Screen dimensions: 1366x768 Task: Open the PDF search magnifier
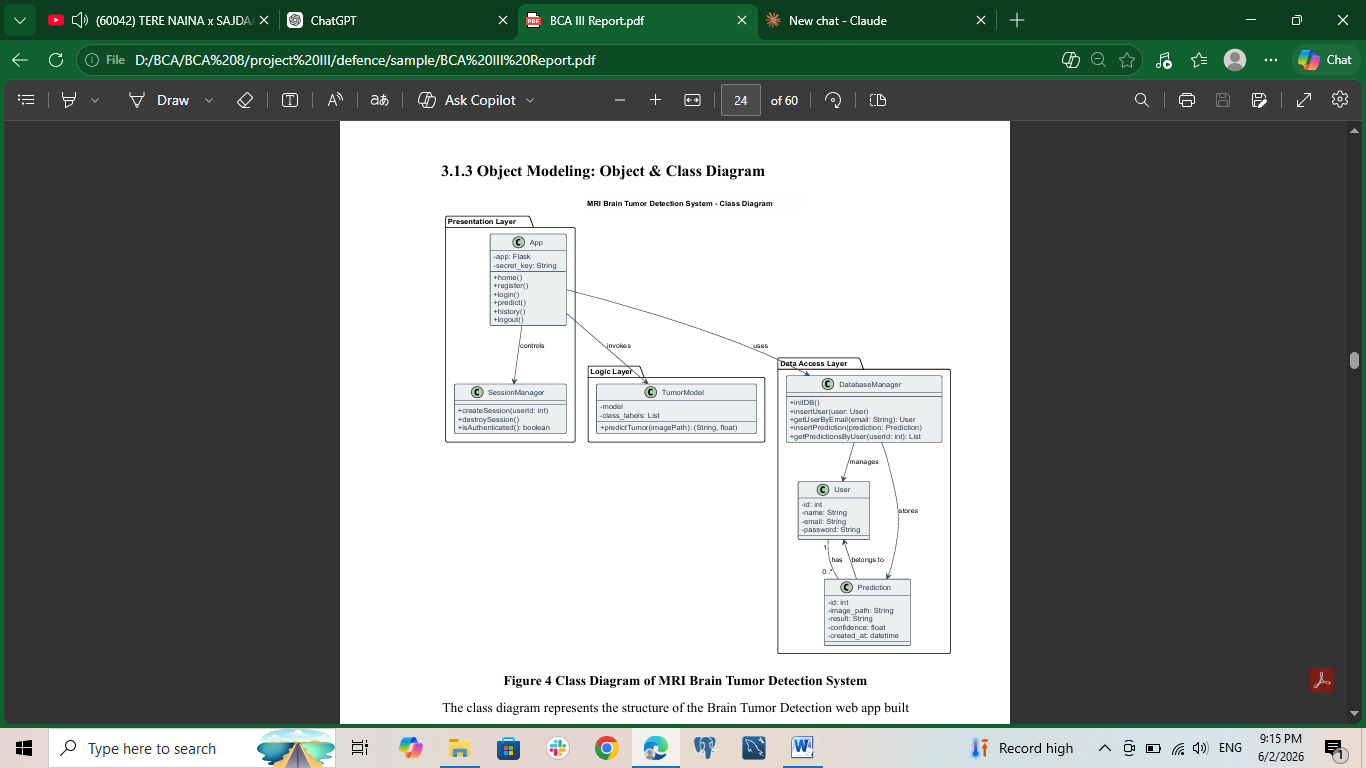pos(1142,100)
